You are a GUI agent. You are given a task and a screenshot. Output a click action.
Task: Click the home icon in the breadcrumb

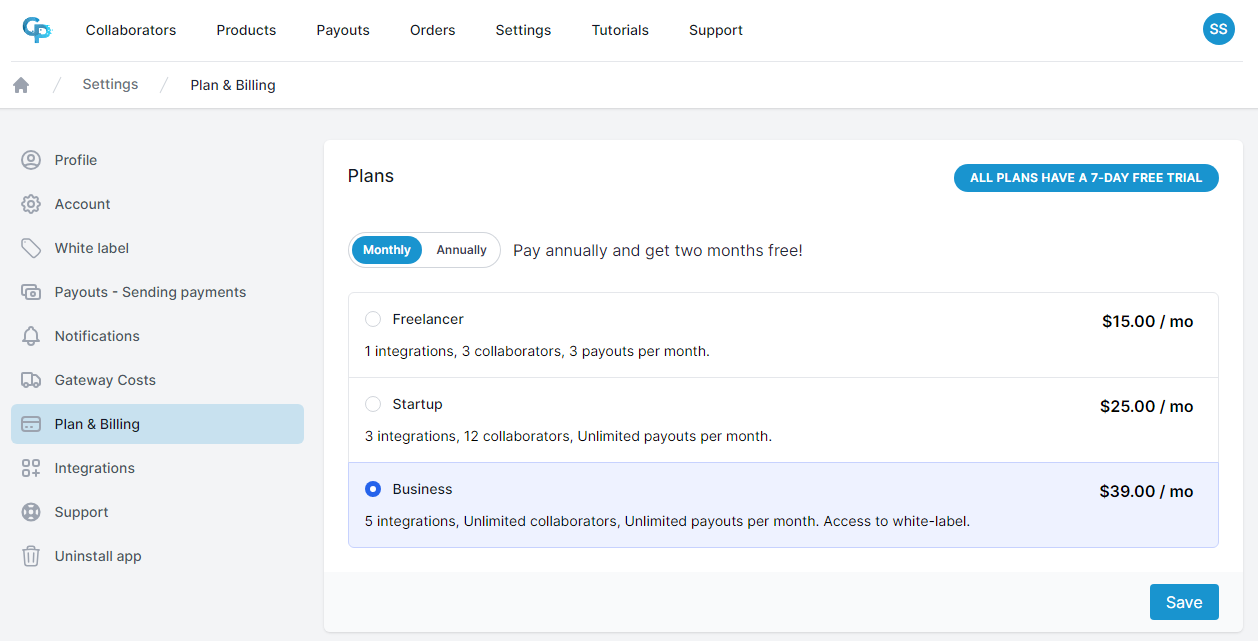tap(20, 84)
